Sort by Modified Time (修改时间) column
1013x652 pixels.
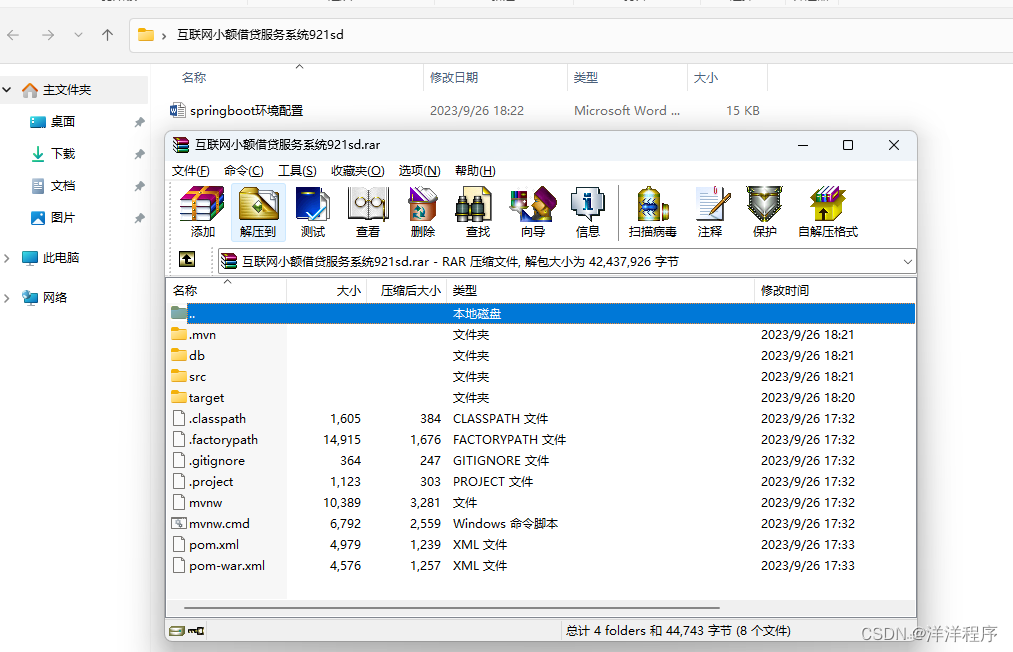tap(835, 291)
